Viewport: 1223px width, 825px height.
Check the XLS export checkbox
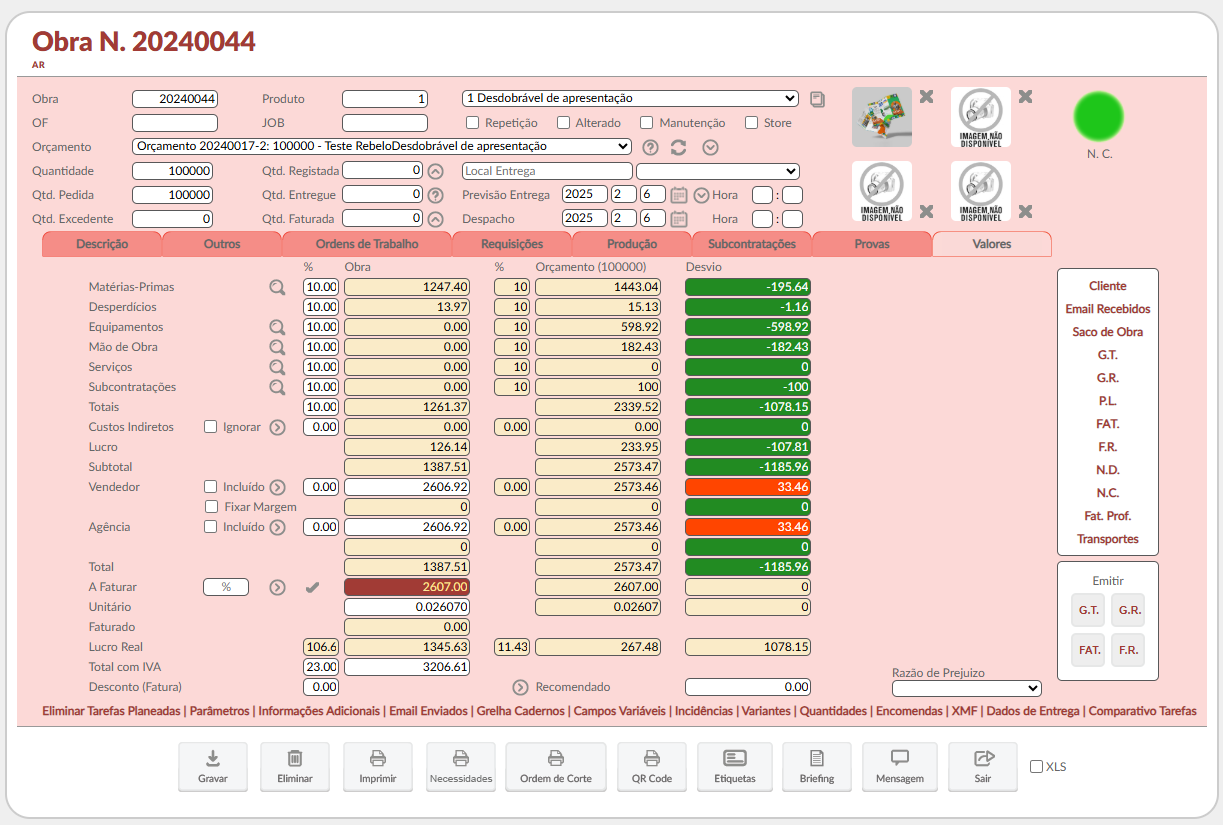1036,767
